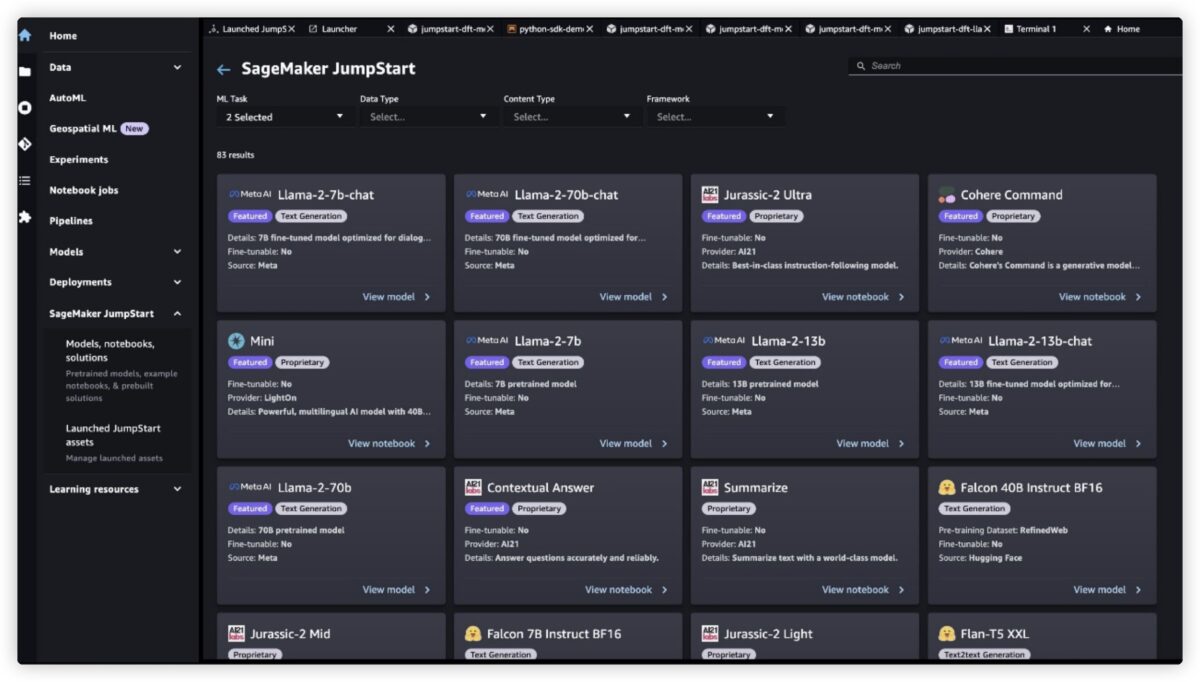Click the Cohere logo on Cohere Command card
Screen dimensions: 1200x682
[947, 195]
